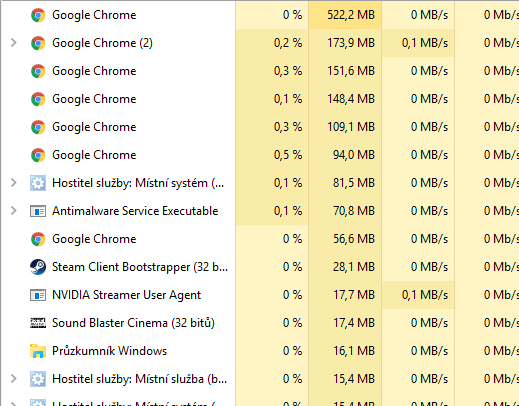This screenshot has width=519, height=406.
Task: Click Chrome icon in 56,6 MB row
Action: (38, 239)
